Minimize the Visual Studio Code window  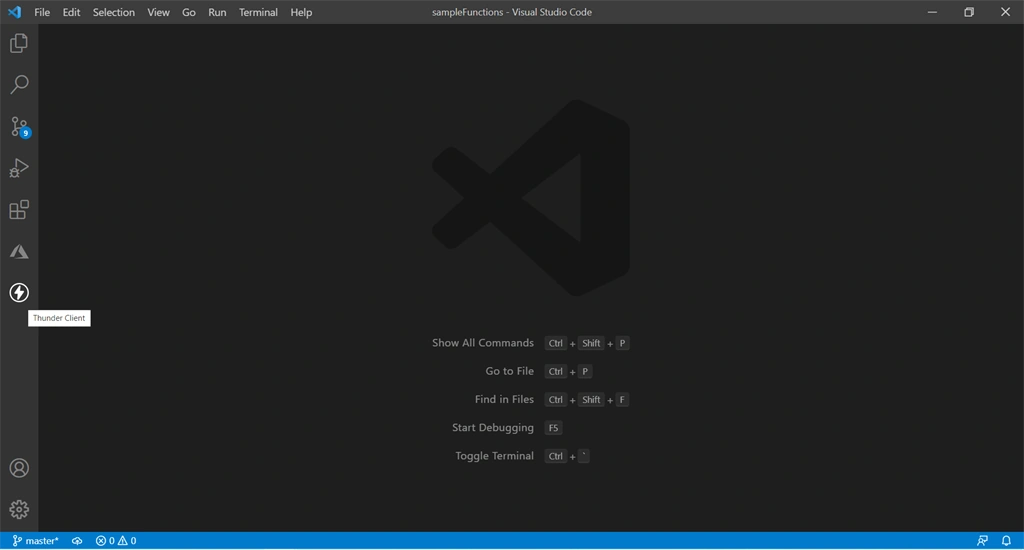tap(932, 12)
